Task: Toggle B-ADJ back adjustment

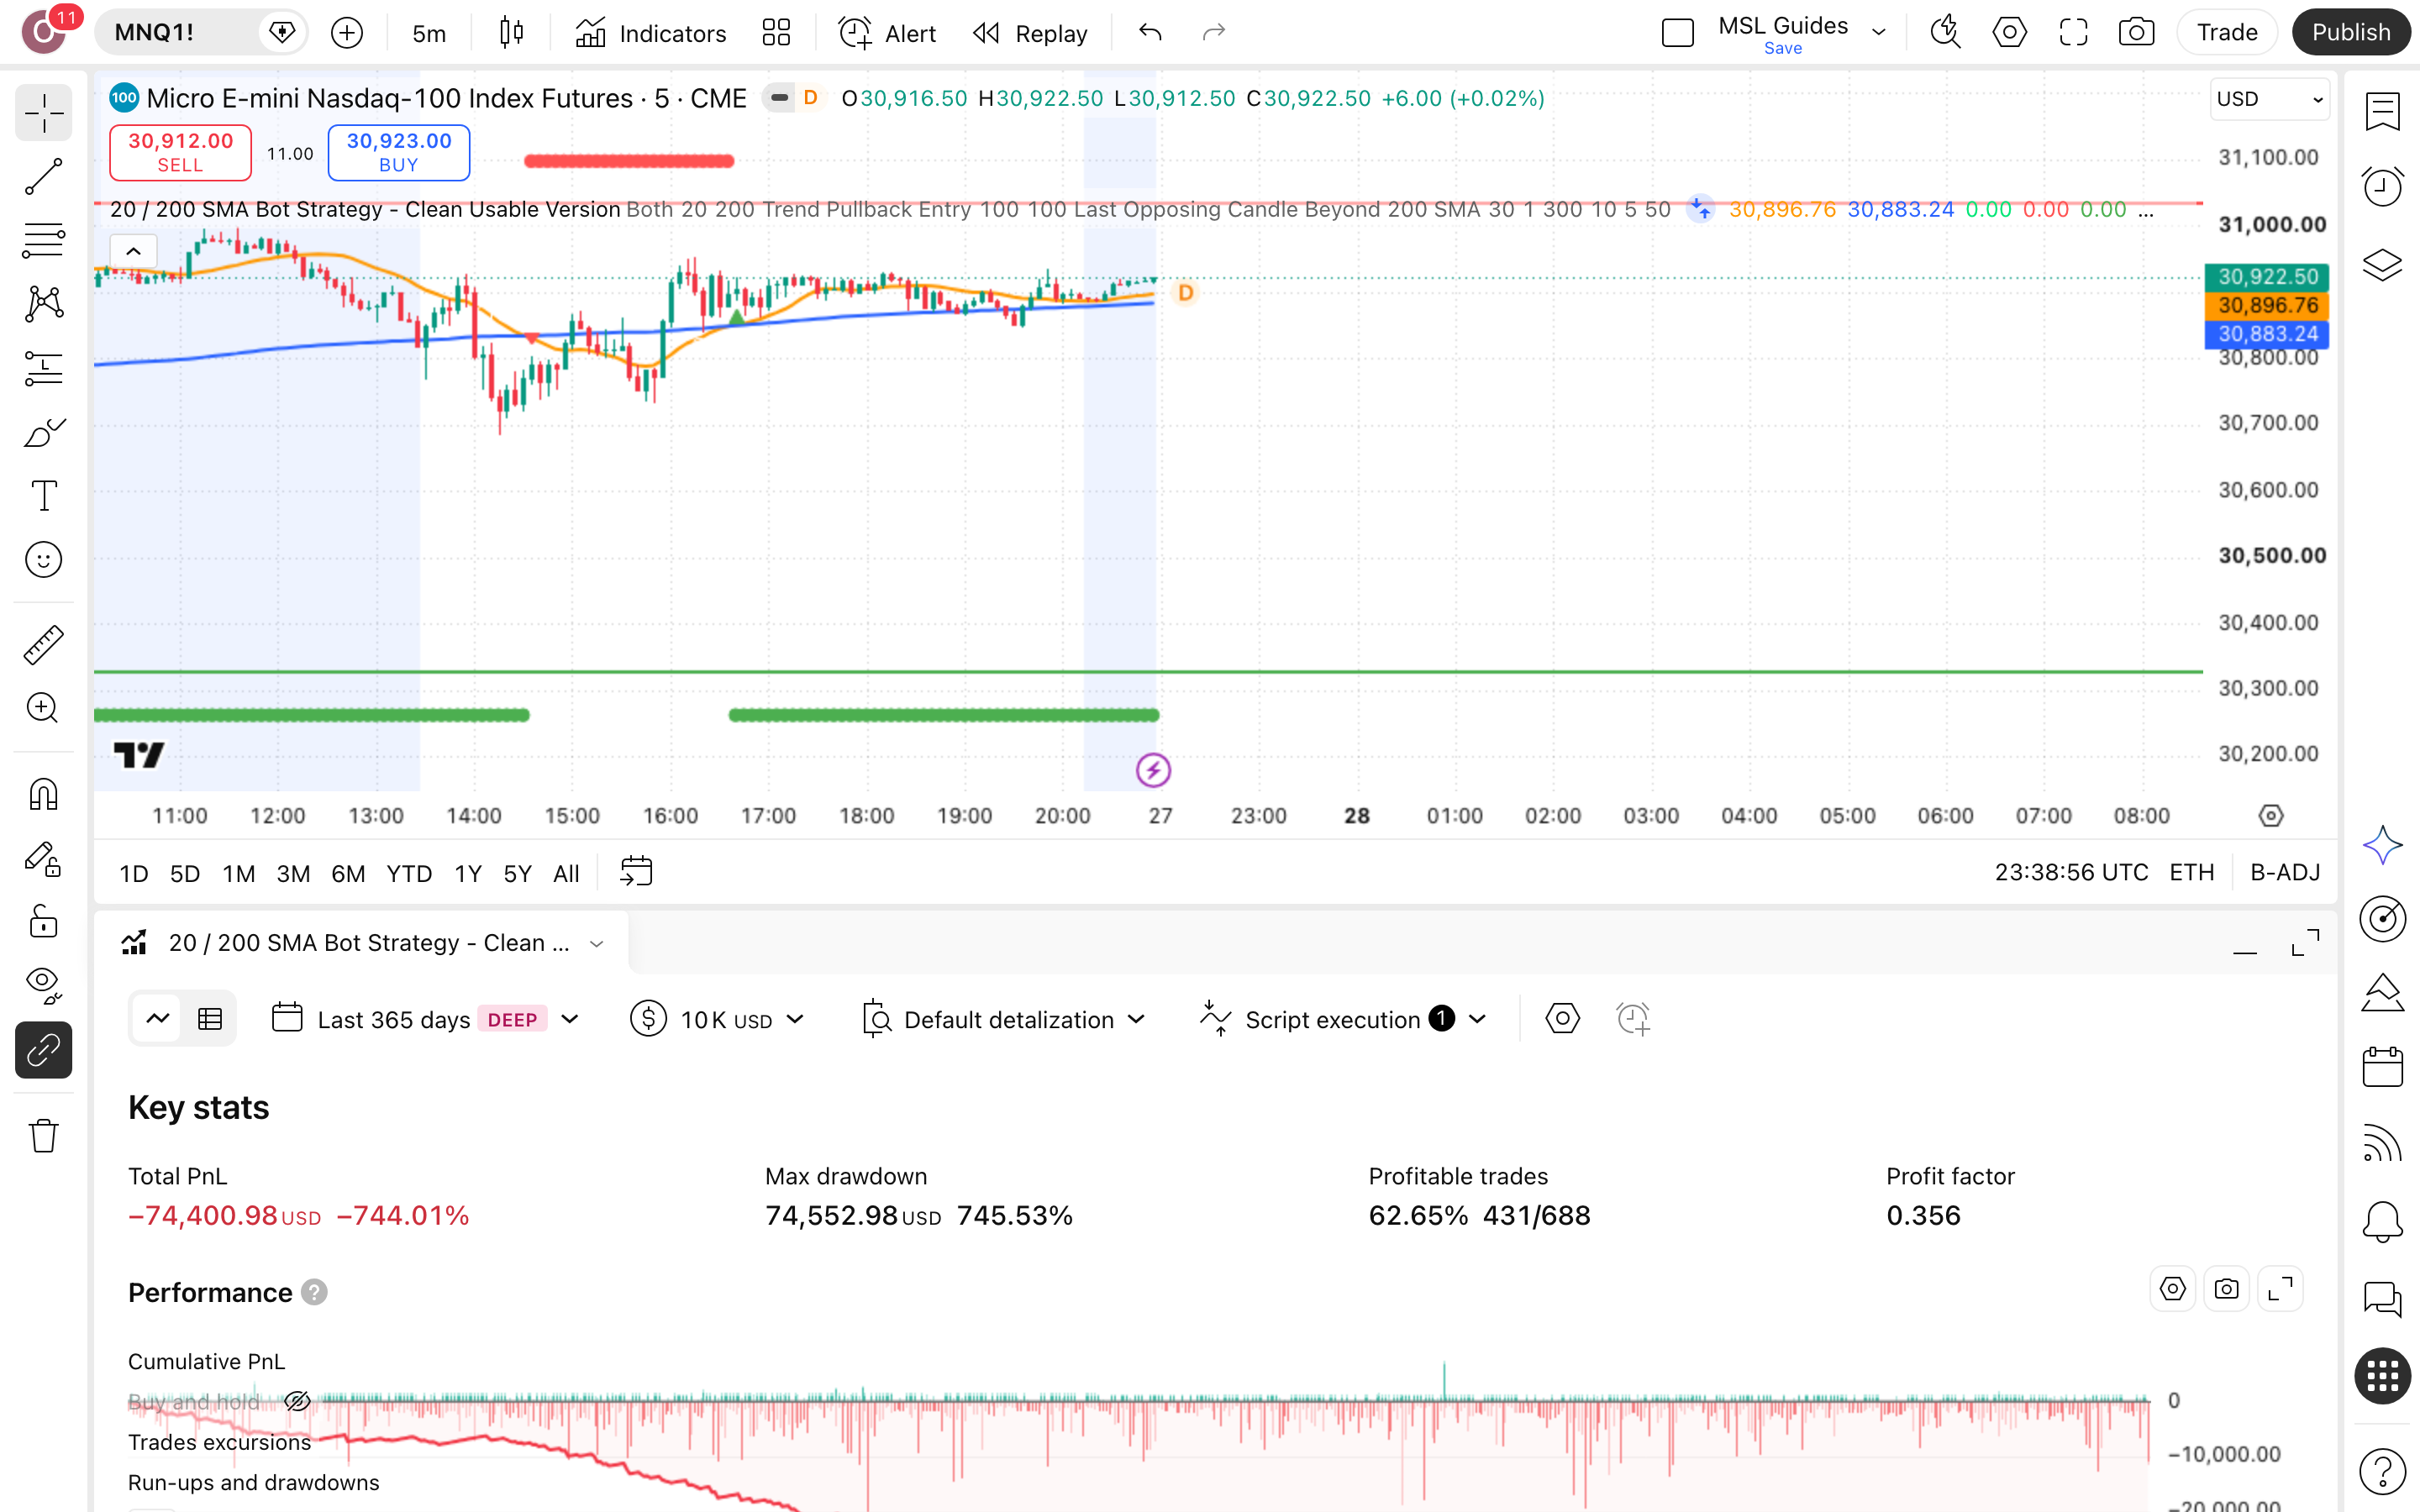Action: click(2285, 873)
